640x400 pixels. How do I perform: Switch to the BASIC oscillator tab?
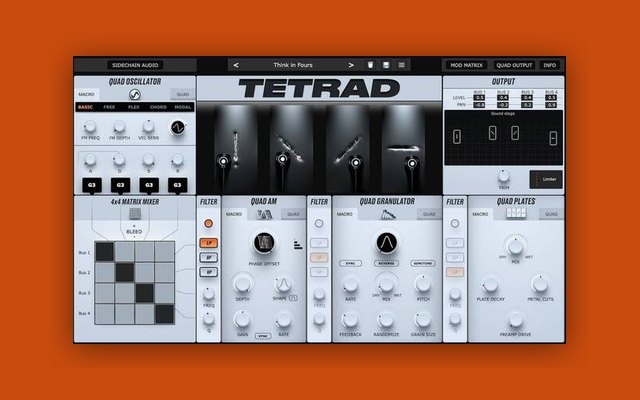point(85,107)
